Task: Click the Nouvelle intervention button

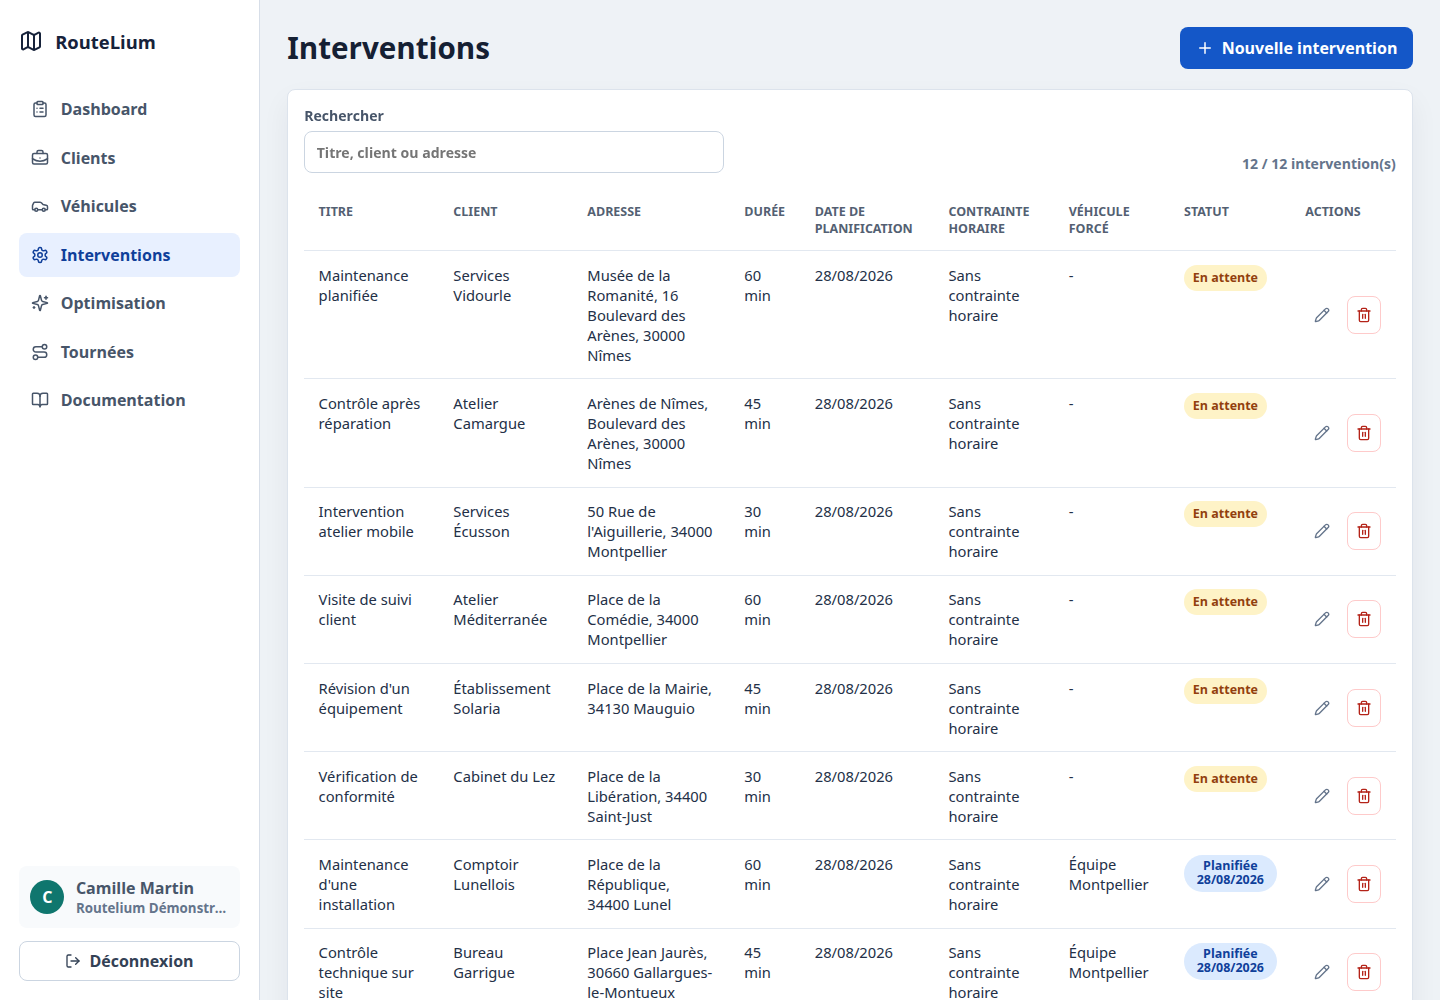Action: (x=1296, y=48)
